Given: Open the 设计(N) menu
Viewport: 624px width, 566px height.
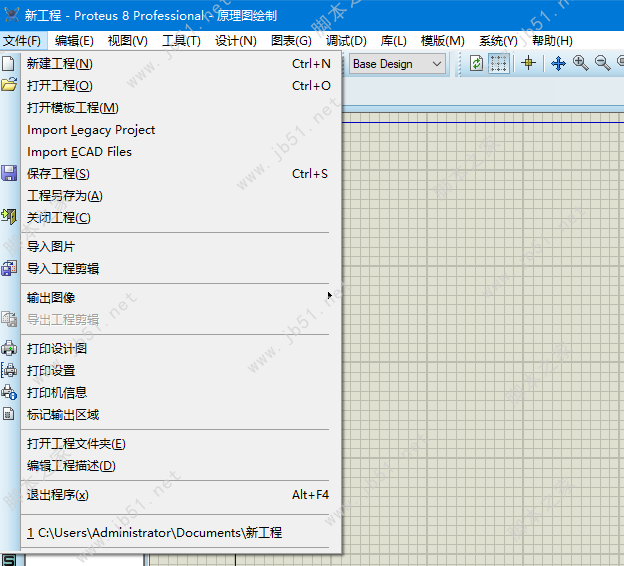Looking at the screenshot, I should click(x=236, y=41).
